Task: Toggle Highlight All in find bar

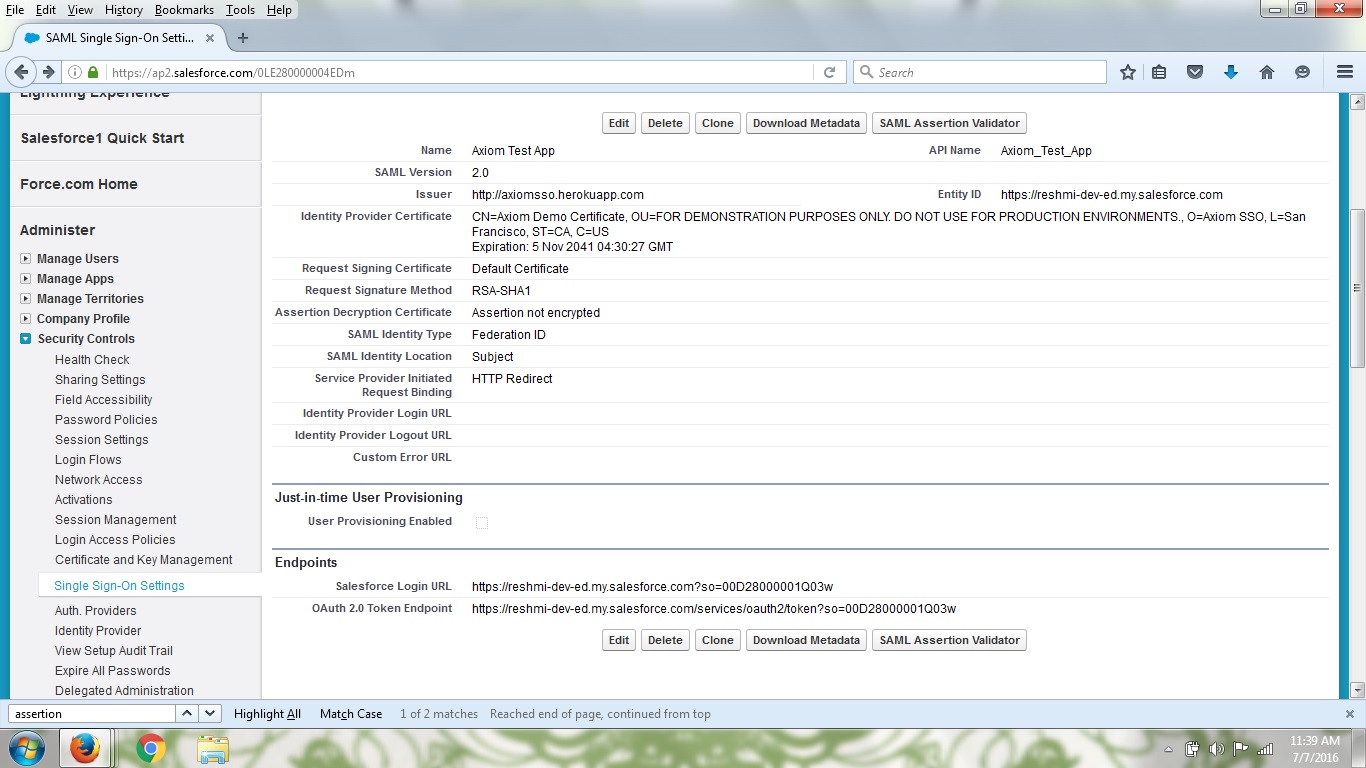Action: pos(267,714)
